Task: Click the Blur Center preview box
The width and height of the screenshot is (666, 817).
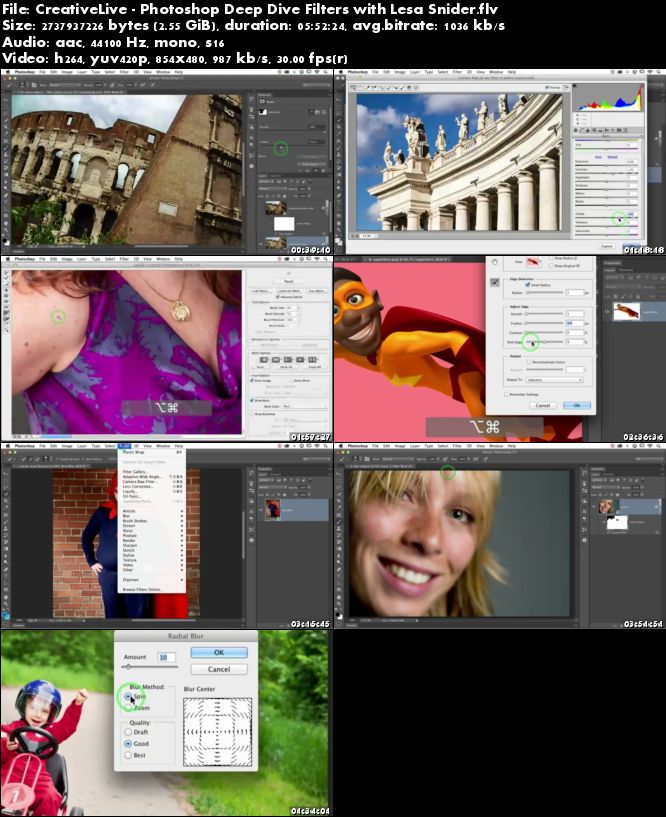Action: tap(218, 732)
